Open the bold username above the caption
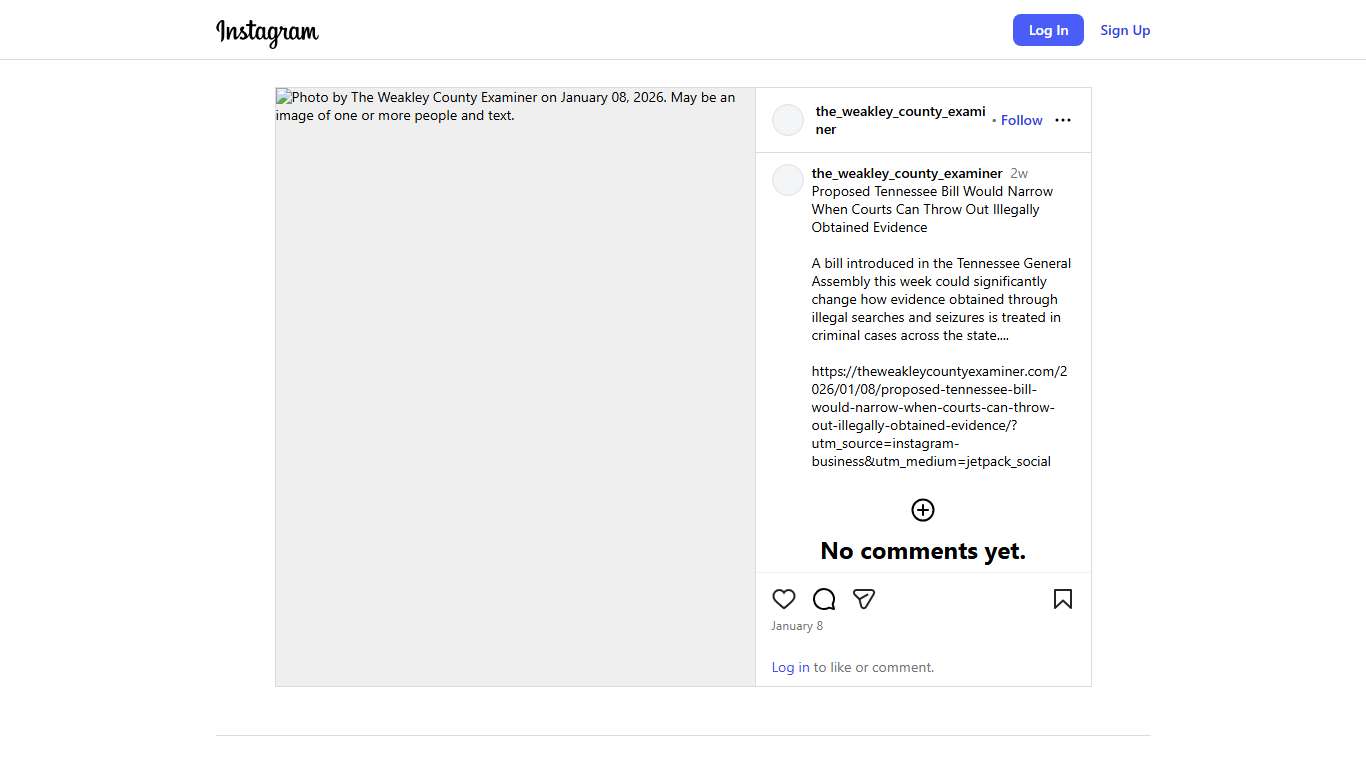The height and width of the screenshot is (768, 1366). (x=906, y=173)
